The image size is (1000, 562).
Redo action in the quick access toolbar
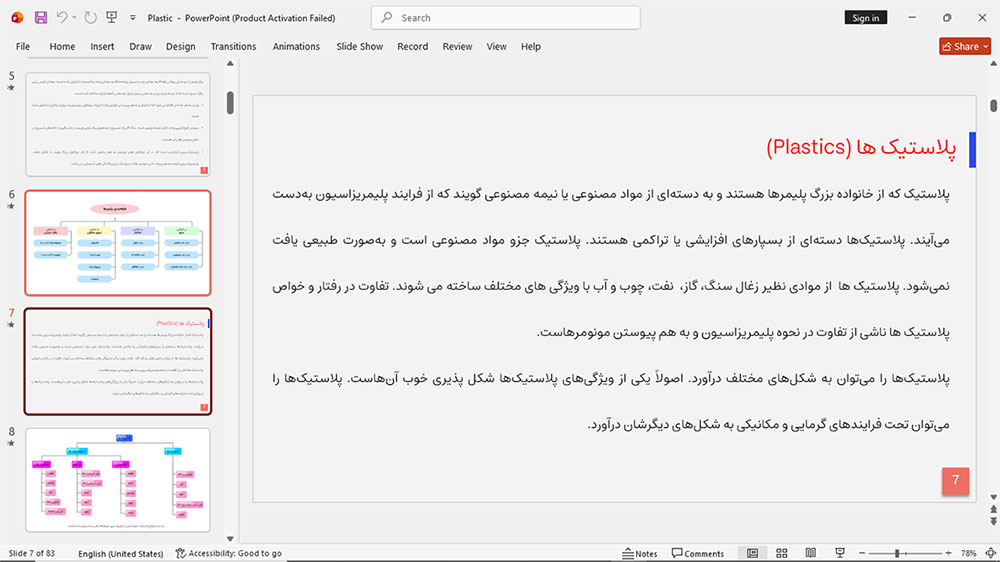pyautogui.click(x=91, y=18)
